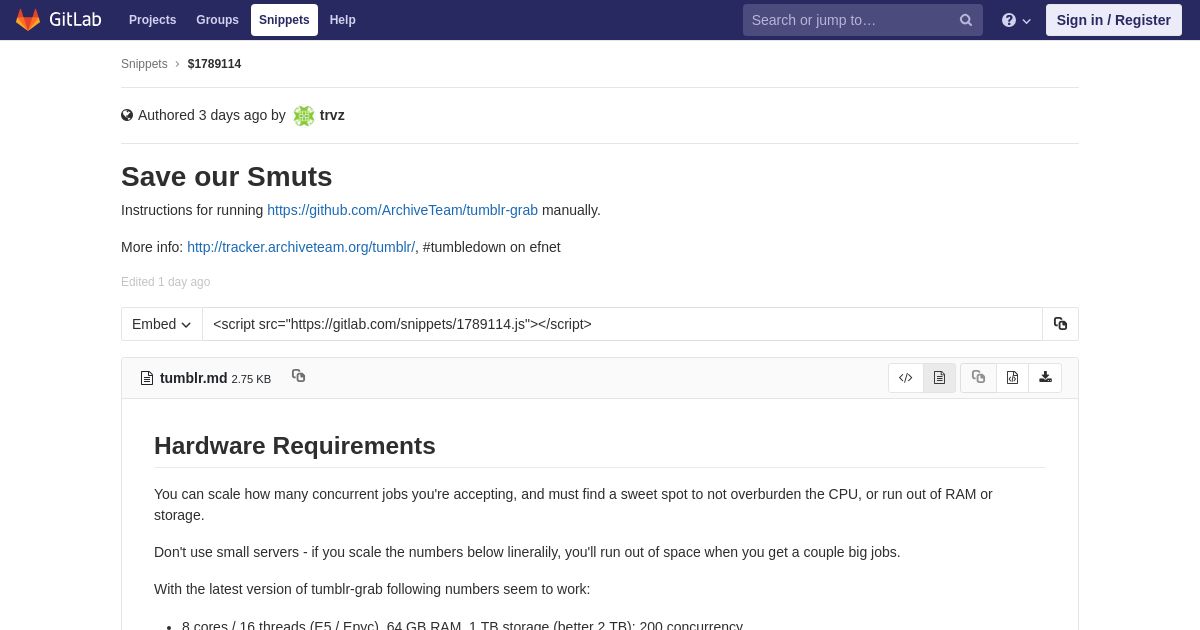Focus the Search or jump to field

point(862,20)
